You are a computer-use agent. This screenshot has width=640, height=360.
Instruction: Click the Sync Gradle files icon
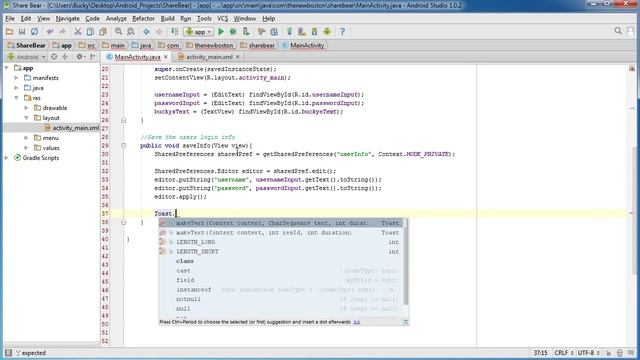pos(289,31)
